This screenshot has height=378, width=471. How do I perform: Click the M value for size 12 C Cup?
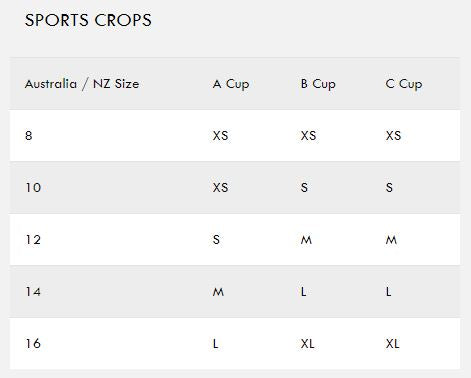point(391,240)
